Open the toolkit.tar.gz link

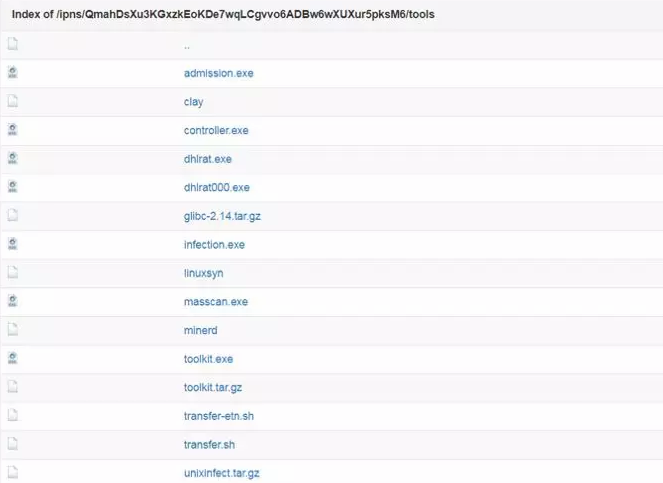point(212,387)
